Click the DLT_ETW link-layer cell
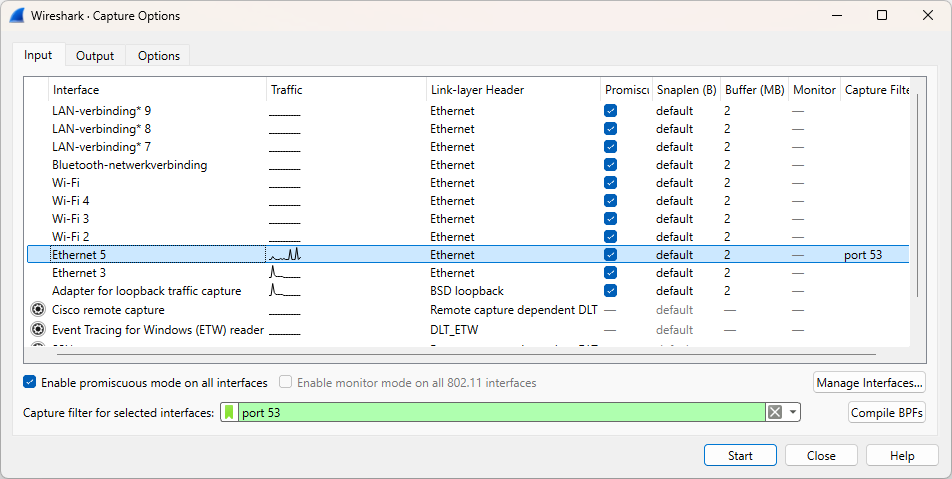This screenshot has height=479, width=952. point(454,330)
